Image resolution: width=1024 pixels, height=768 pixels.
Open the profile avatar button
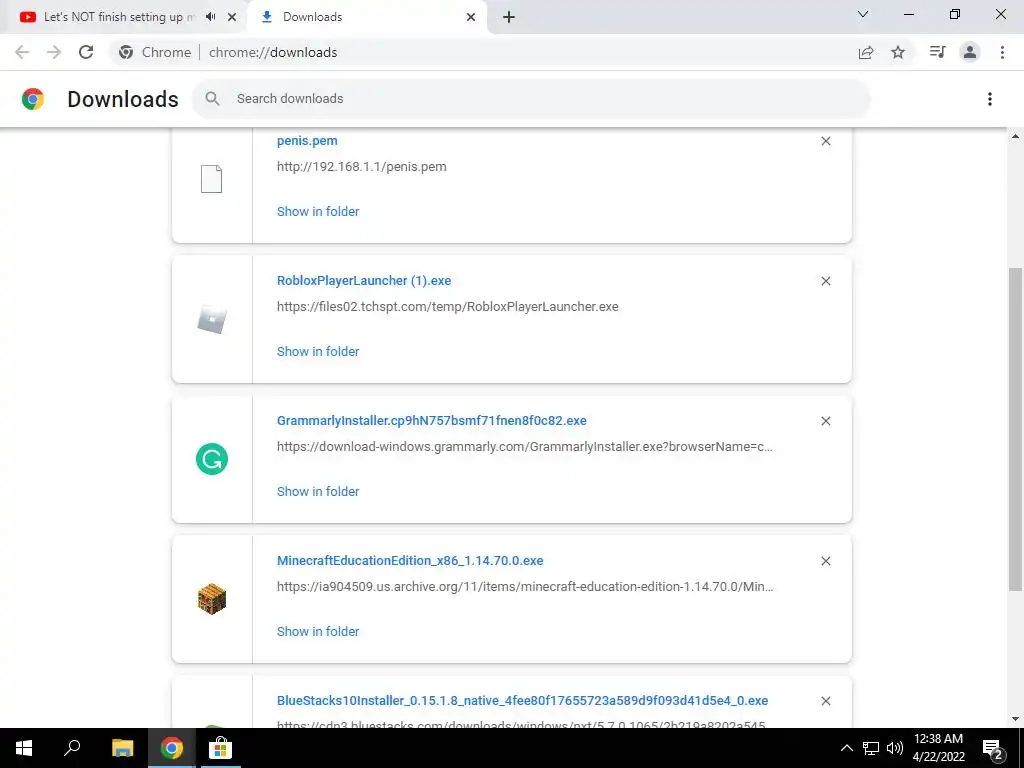[x=970, y=52]
